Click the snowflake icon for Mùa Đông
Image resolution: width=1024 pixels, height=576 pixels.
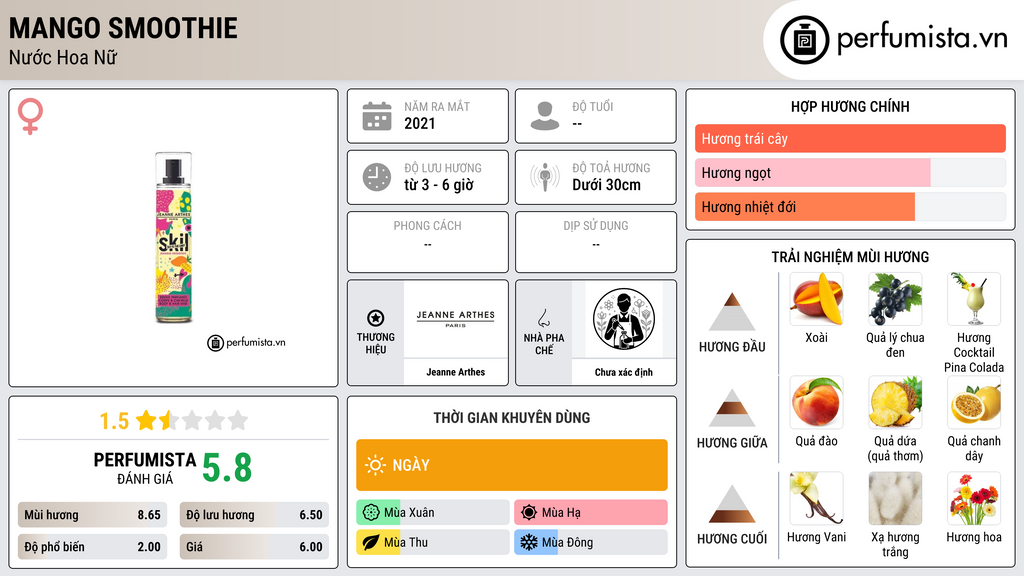tap(529, 542)
